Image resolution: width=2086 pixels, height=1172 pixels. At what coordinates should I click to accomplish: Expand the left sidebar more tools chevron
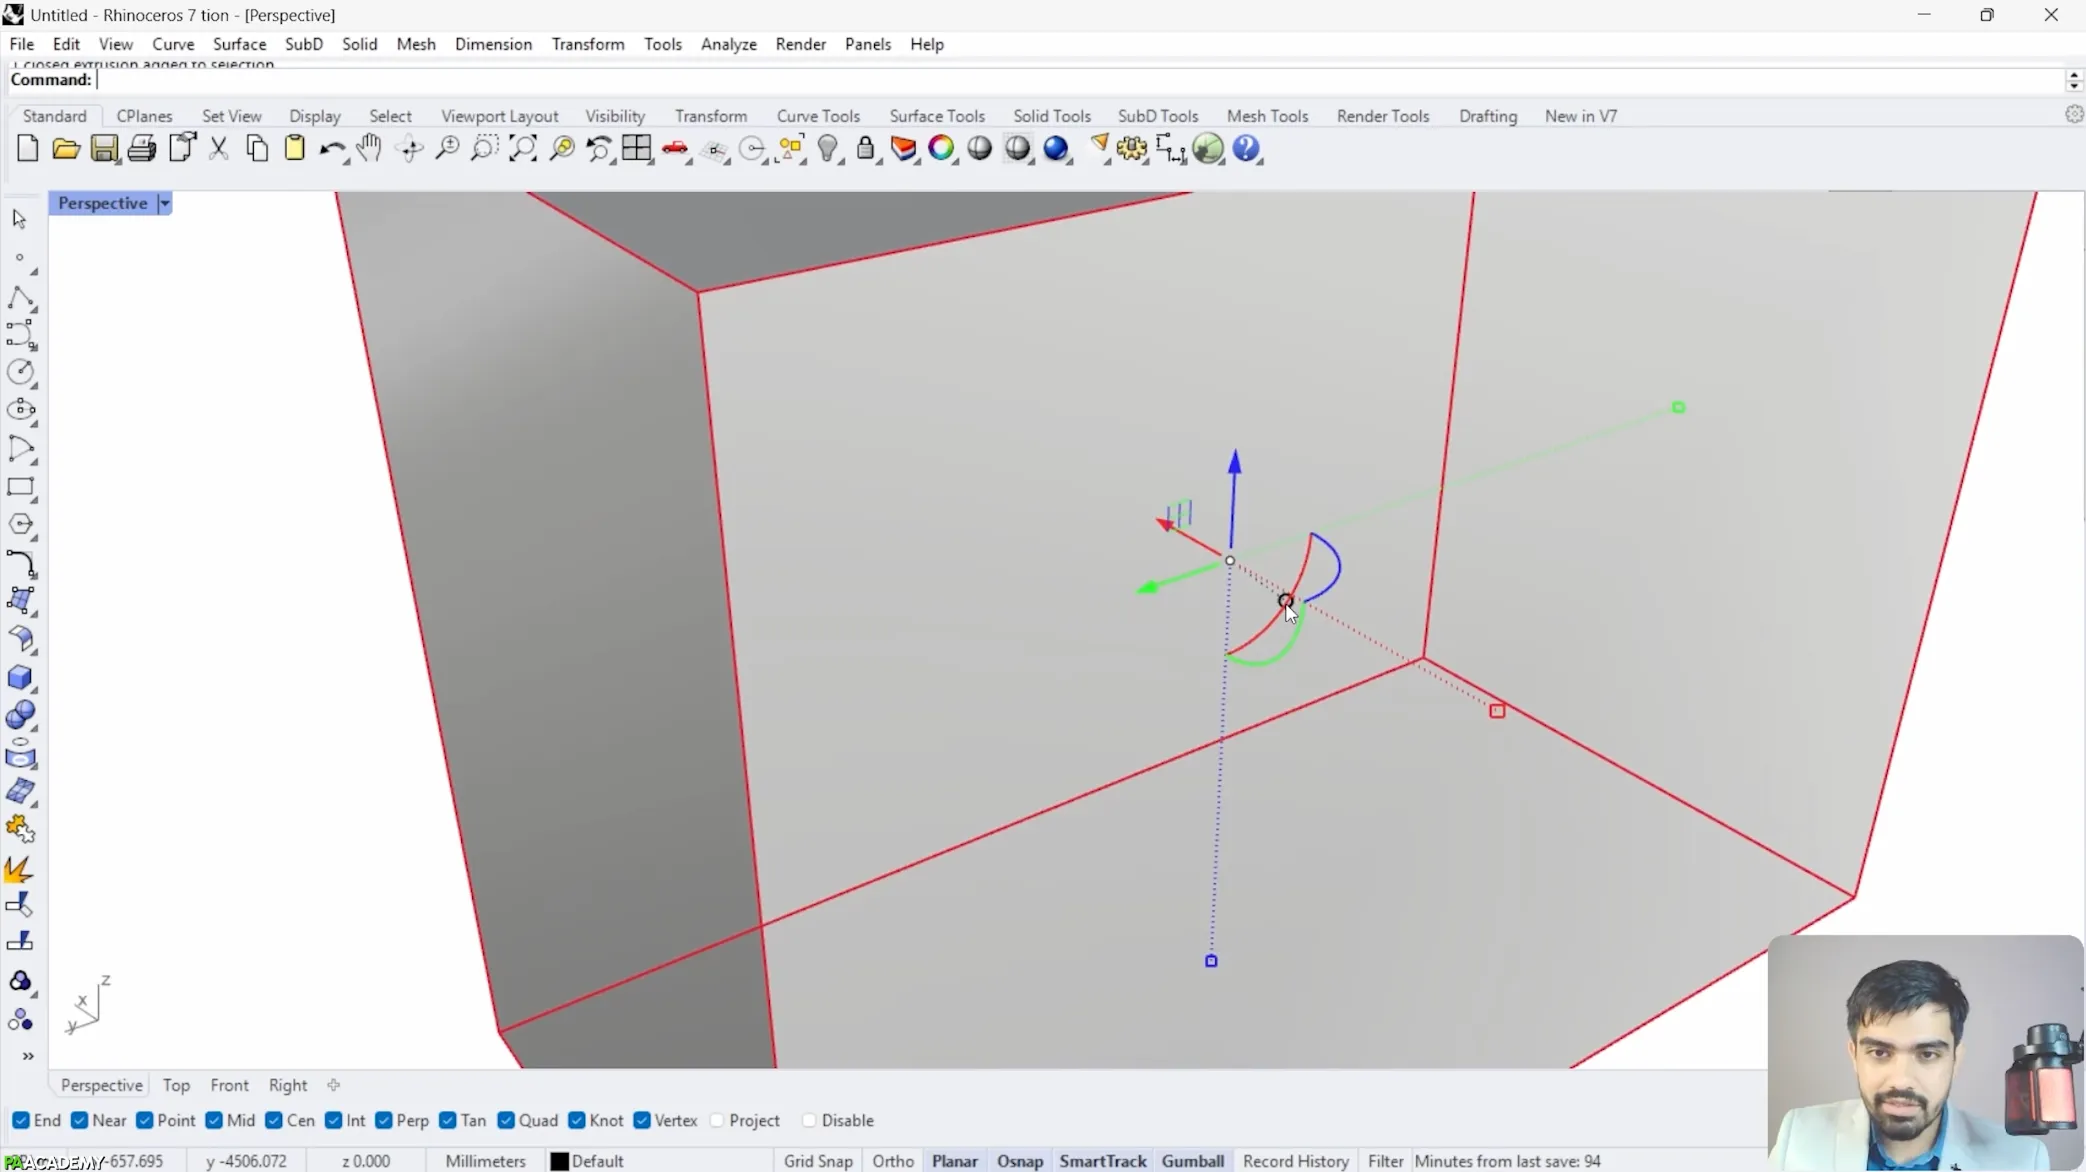(28, 1056)
